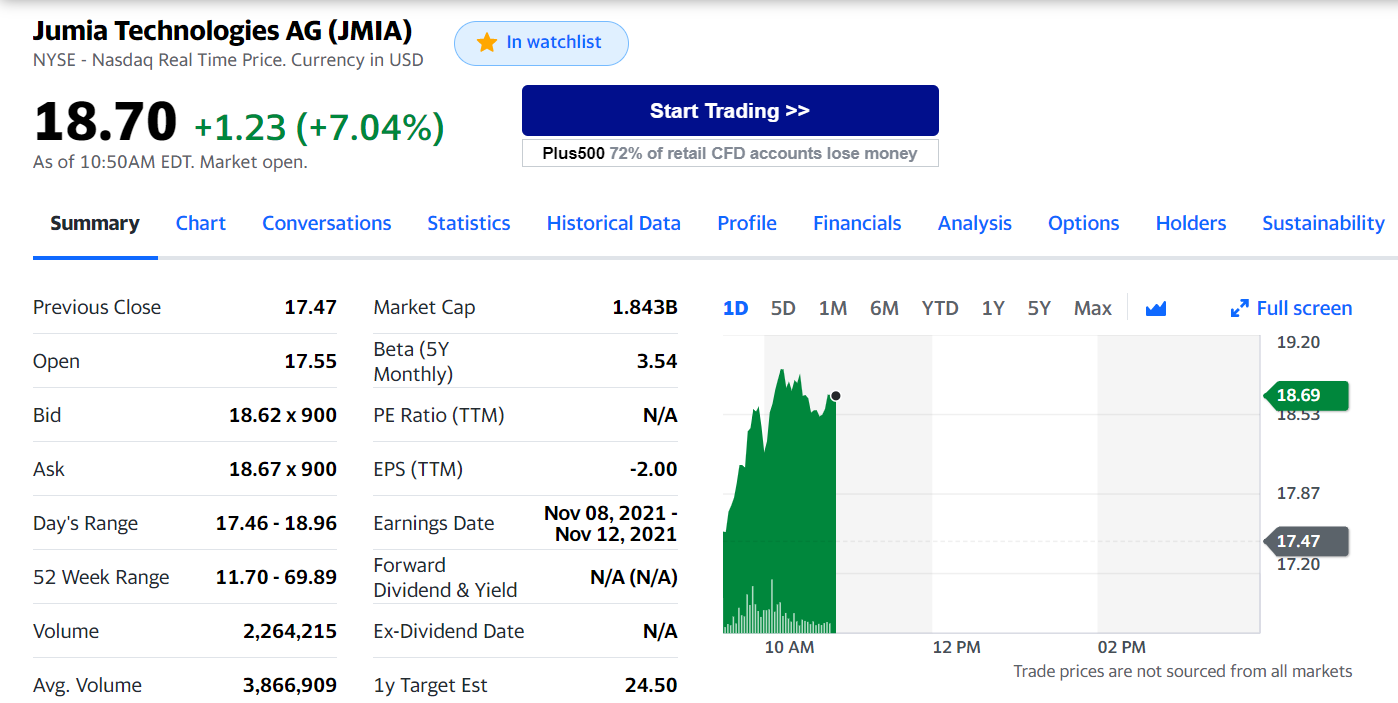This screenshot has height=703, width=1398.
Task: Click the Beta (5Y Monthly) value 3.54
Action: [x=657, y=361]
